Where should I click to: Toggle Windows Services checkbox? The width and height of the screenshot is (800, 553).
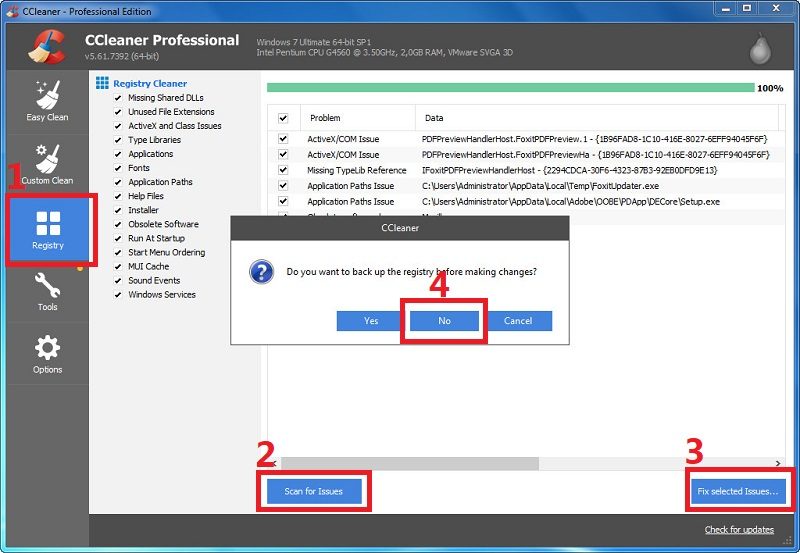(118, 295)
